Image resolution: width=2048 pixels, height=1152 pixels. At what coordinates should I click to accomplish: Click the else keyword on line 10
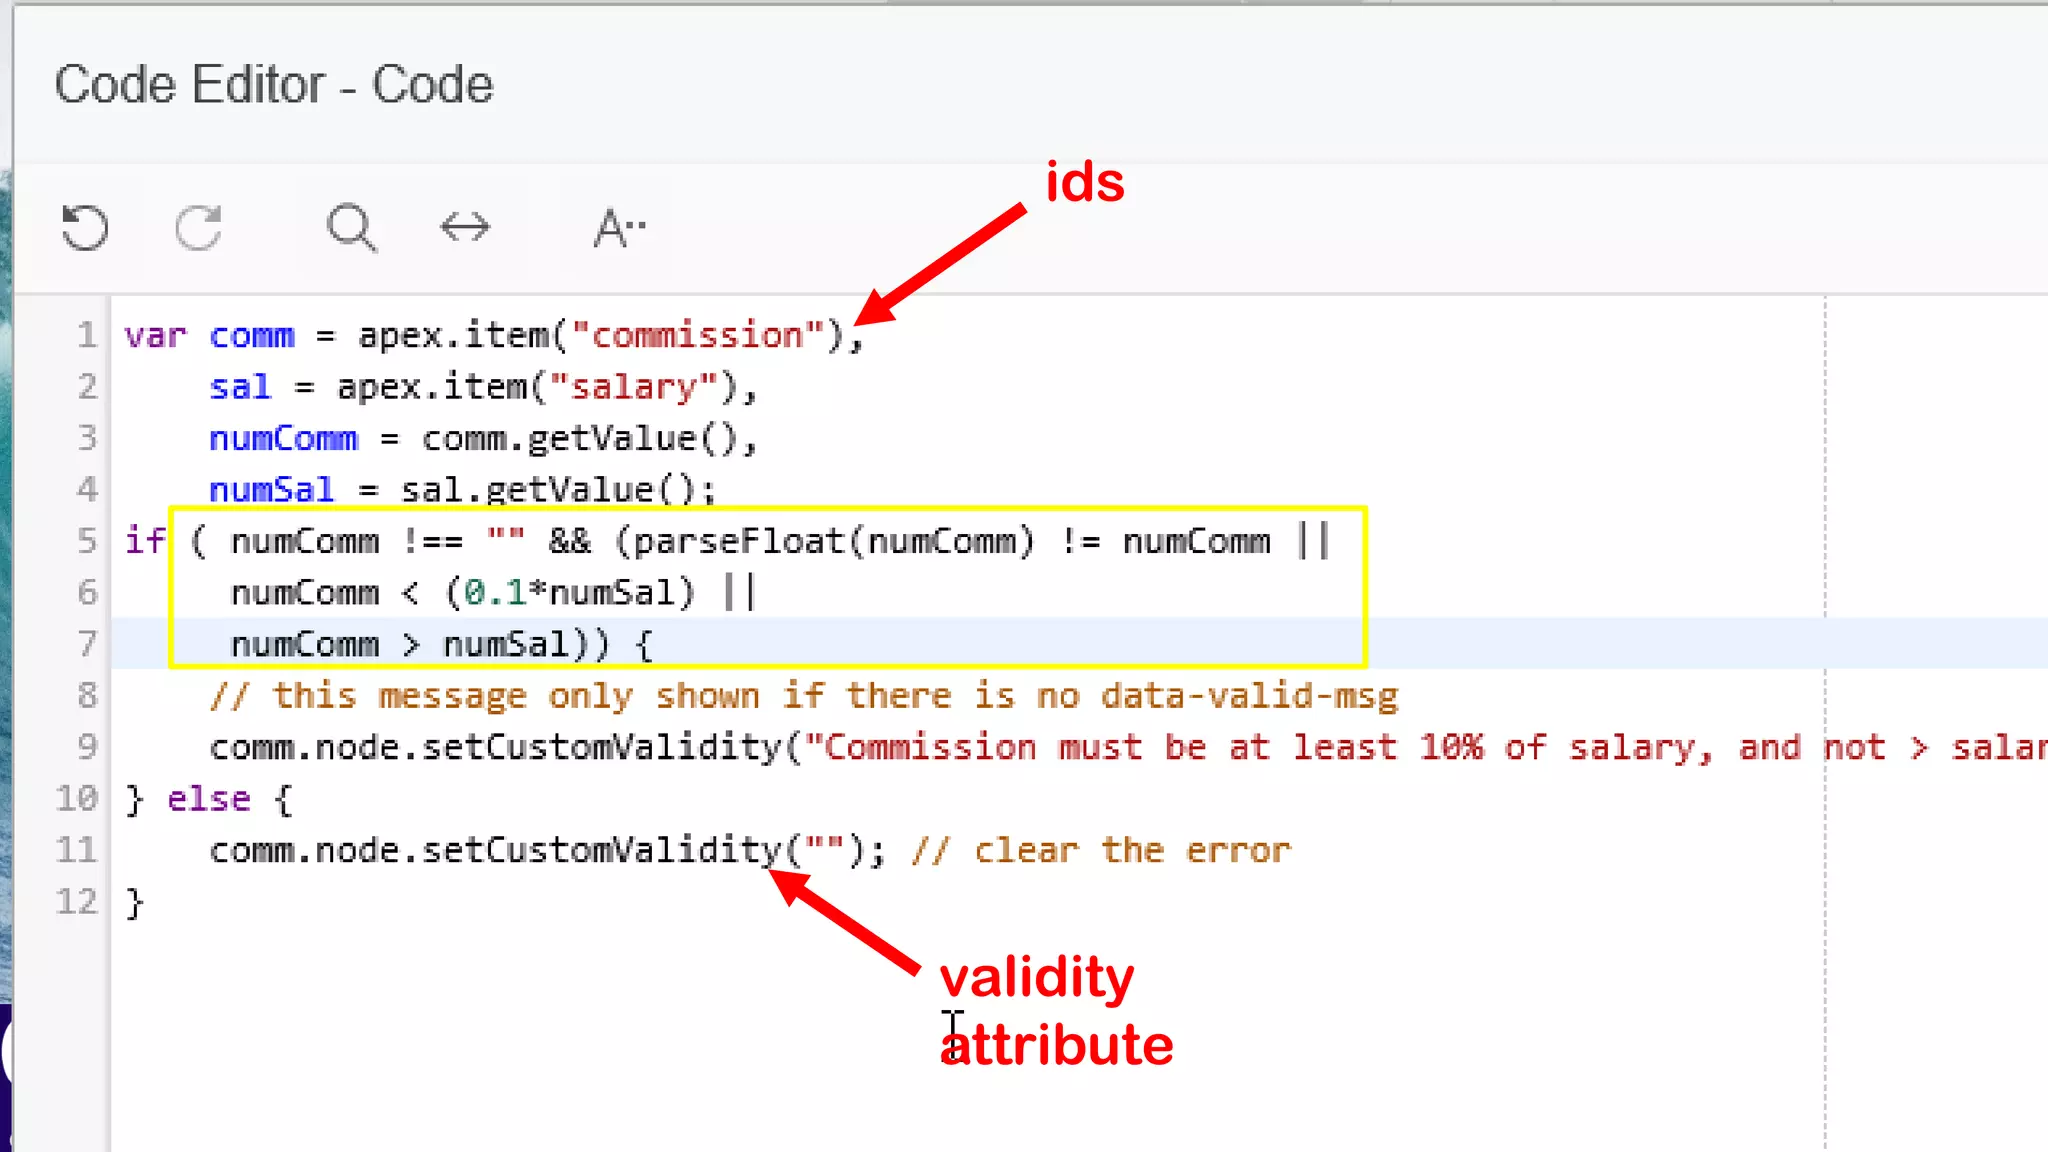(208, 799)
